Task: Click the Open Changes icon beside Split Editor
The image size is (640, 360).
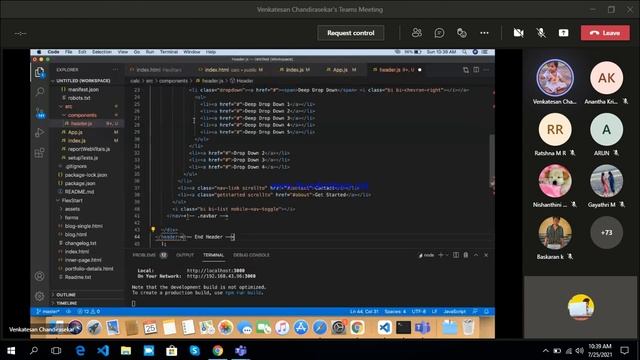Action: (x=466, y=70)
